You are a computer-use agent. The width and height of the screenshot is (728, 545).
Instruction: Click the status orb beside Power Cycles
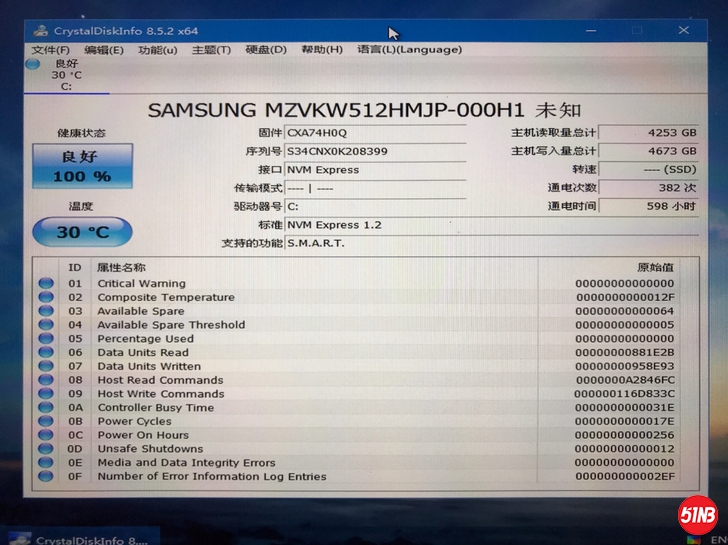pyautogui.click(x=46, y=422)
